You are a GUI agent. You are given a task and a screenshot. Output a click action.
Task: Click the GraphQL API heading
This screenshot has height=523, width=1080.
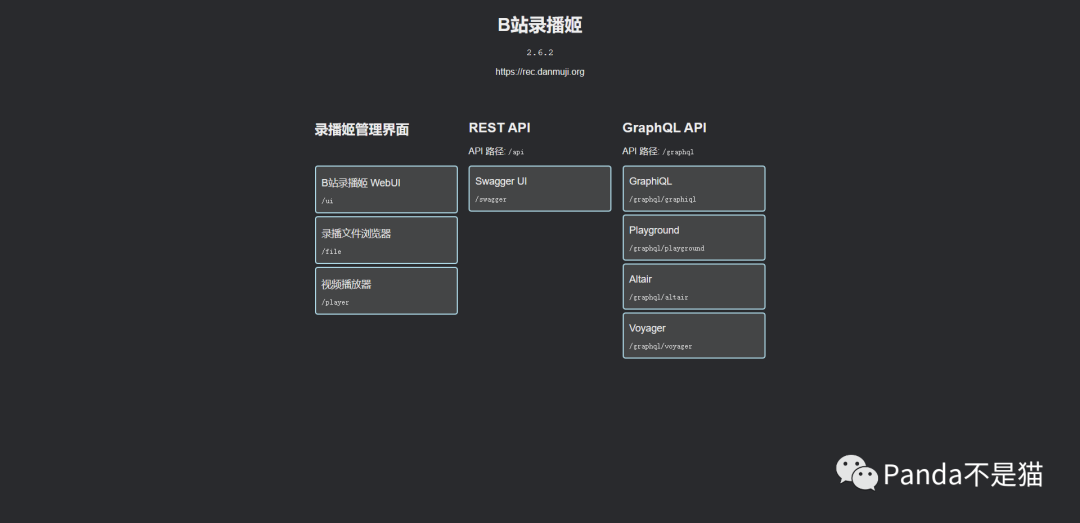(x=664, y=127)
